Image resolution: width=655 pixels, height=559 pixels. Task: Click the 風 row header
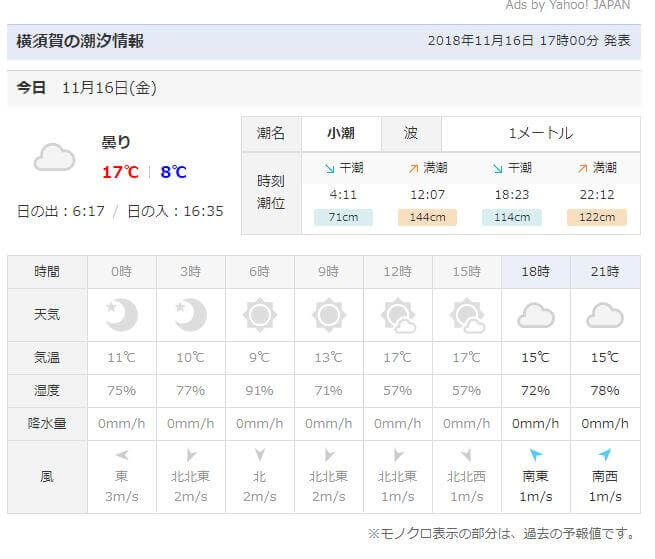[47, 477]
